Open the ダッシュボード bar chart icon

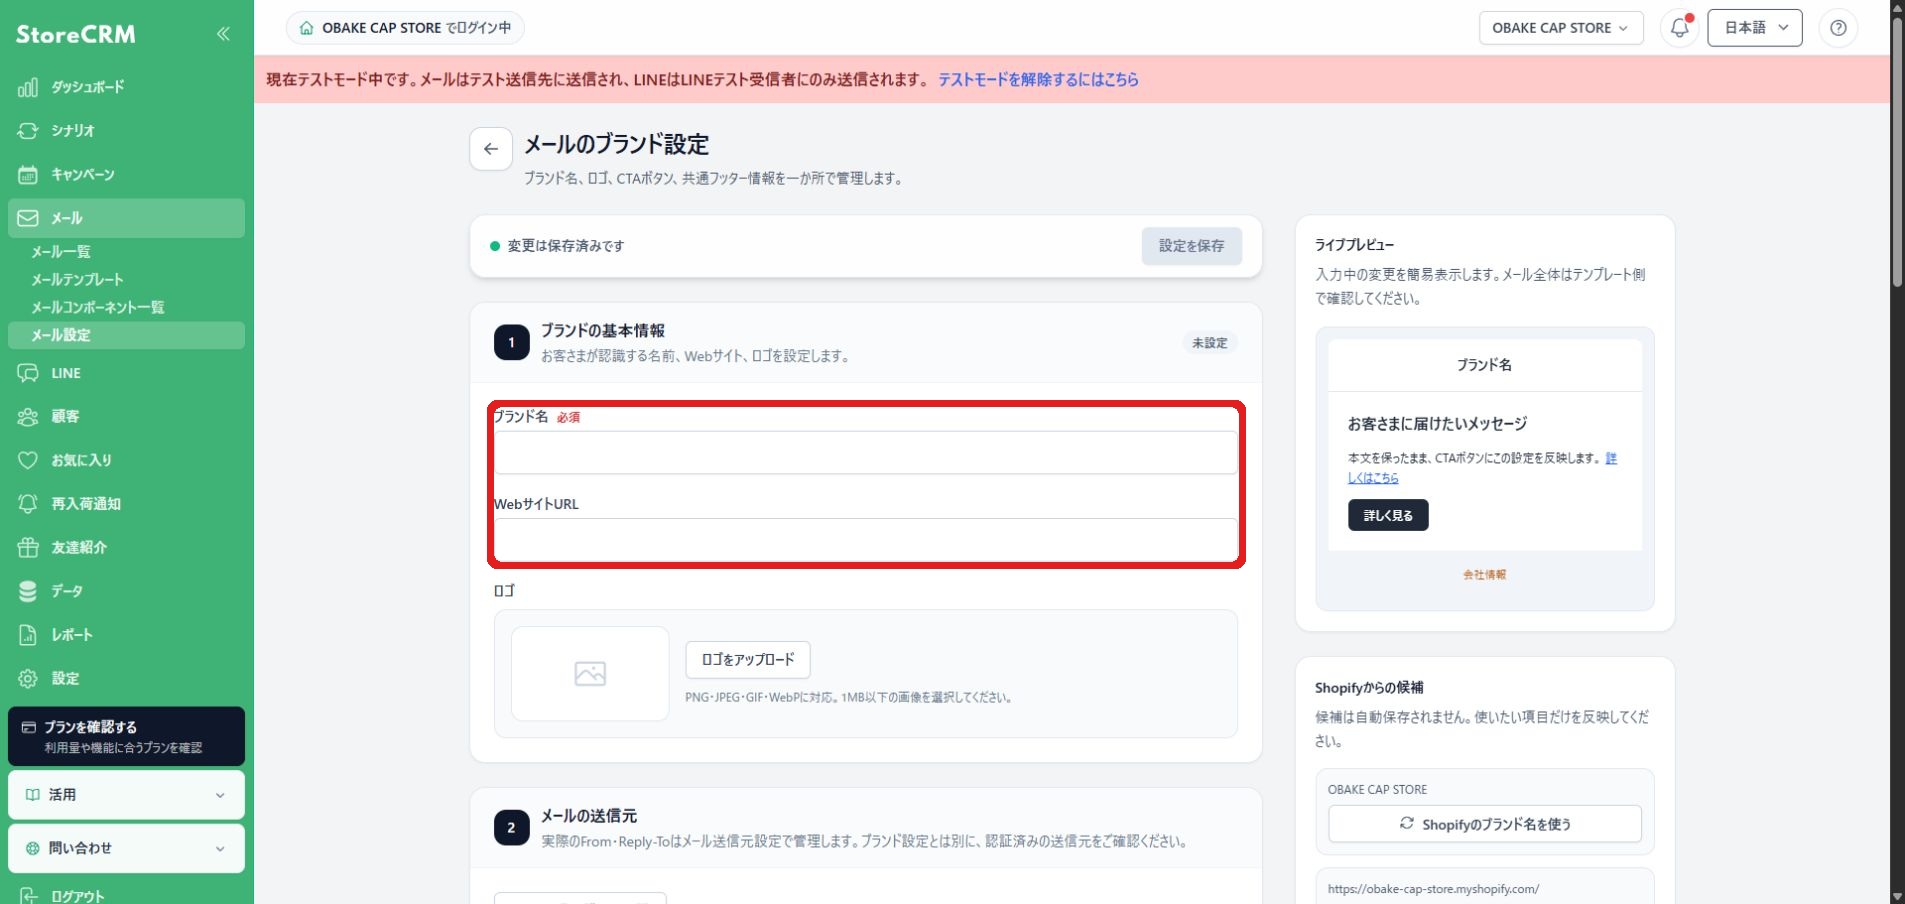[28, 87]
